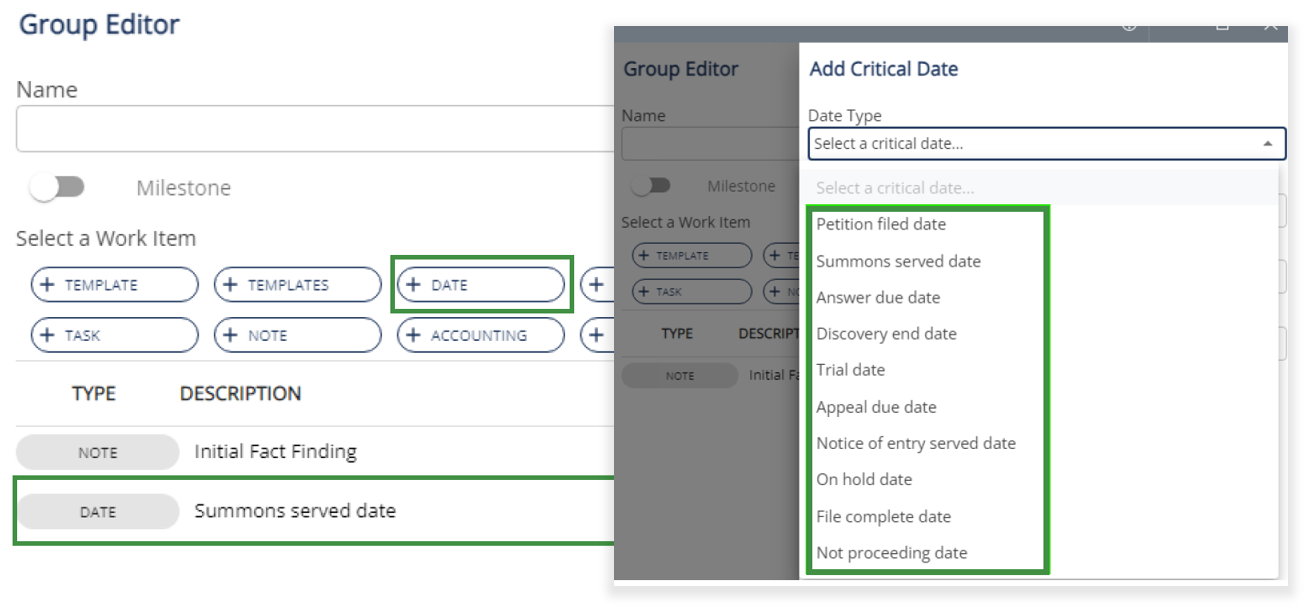
Task: Add an + ACCOUNTING work item
Action: tap(481, 335)
